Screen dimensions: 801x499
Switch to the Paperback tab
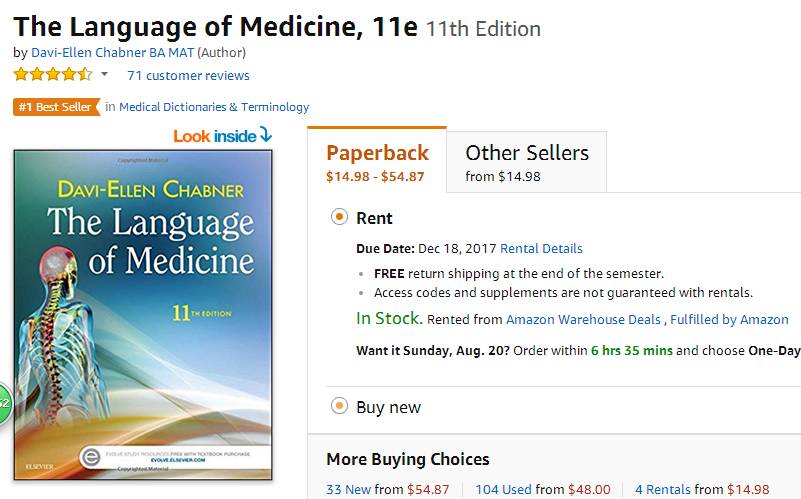click(376, 163)
